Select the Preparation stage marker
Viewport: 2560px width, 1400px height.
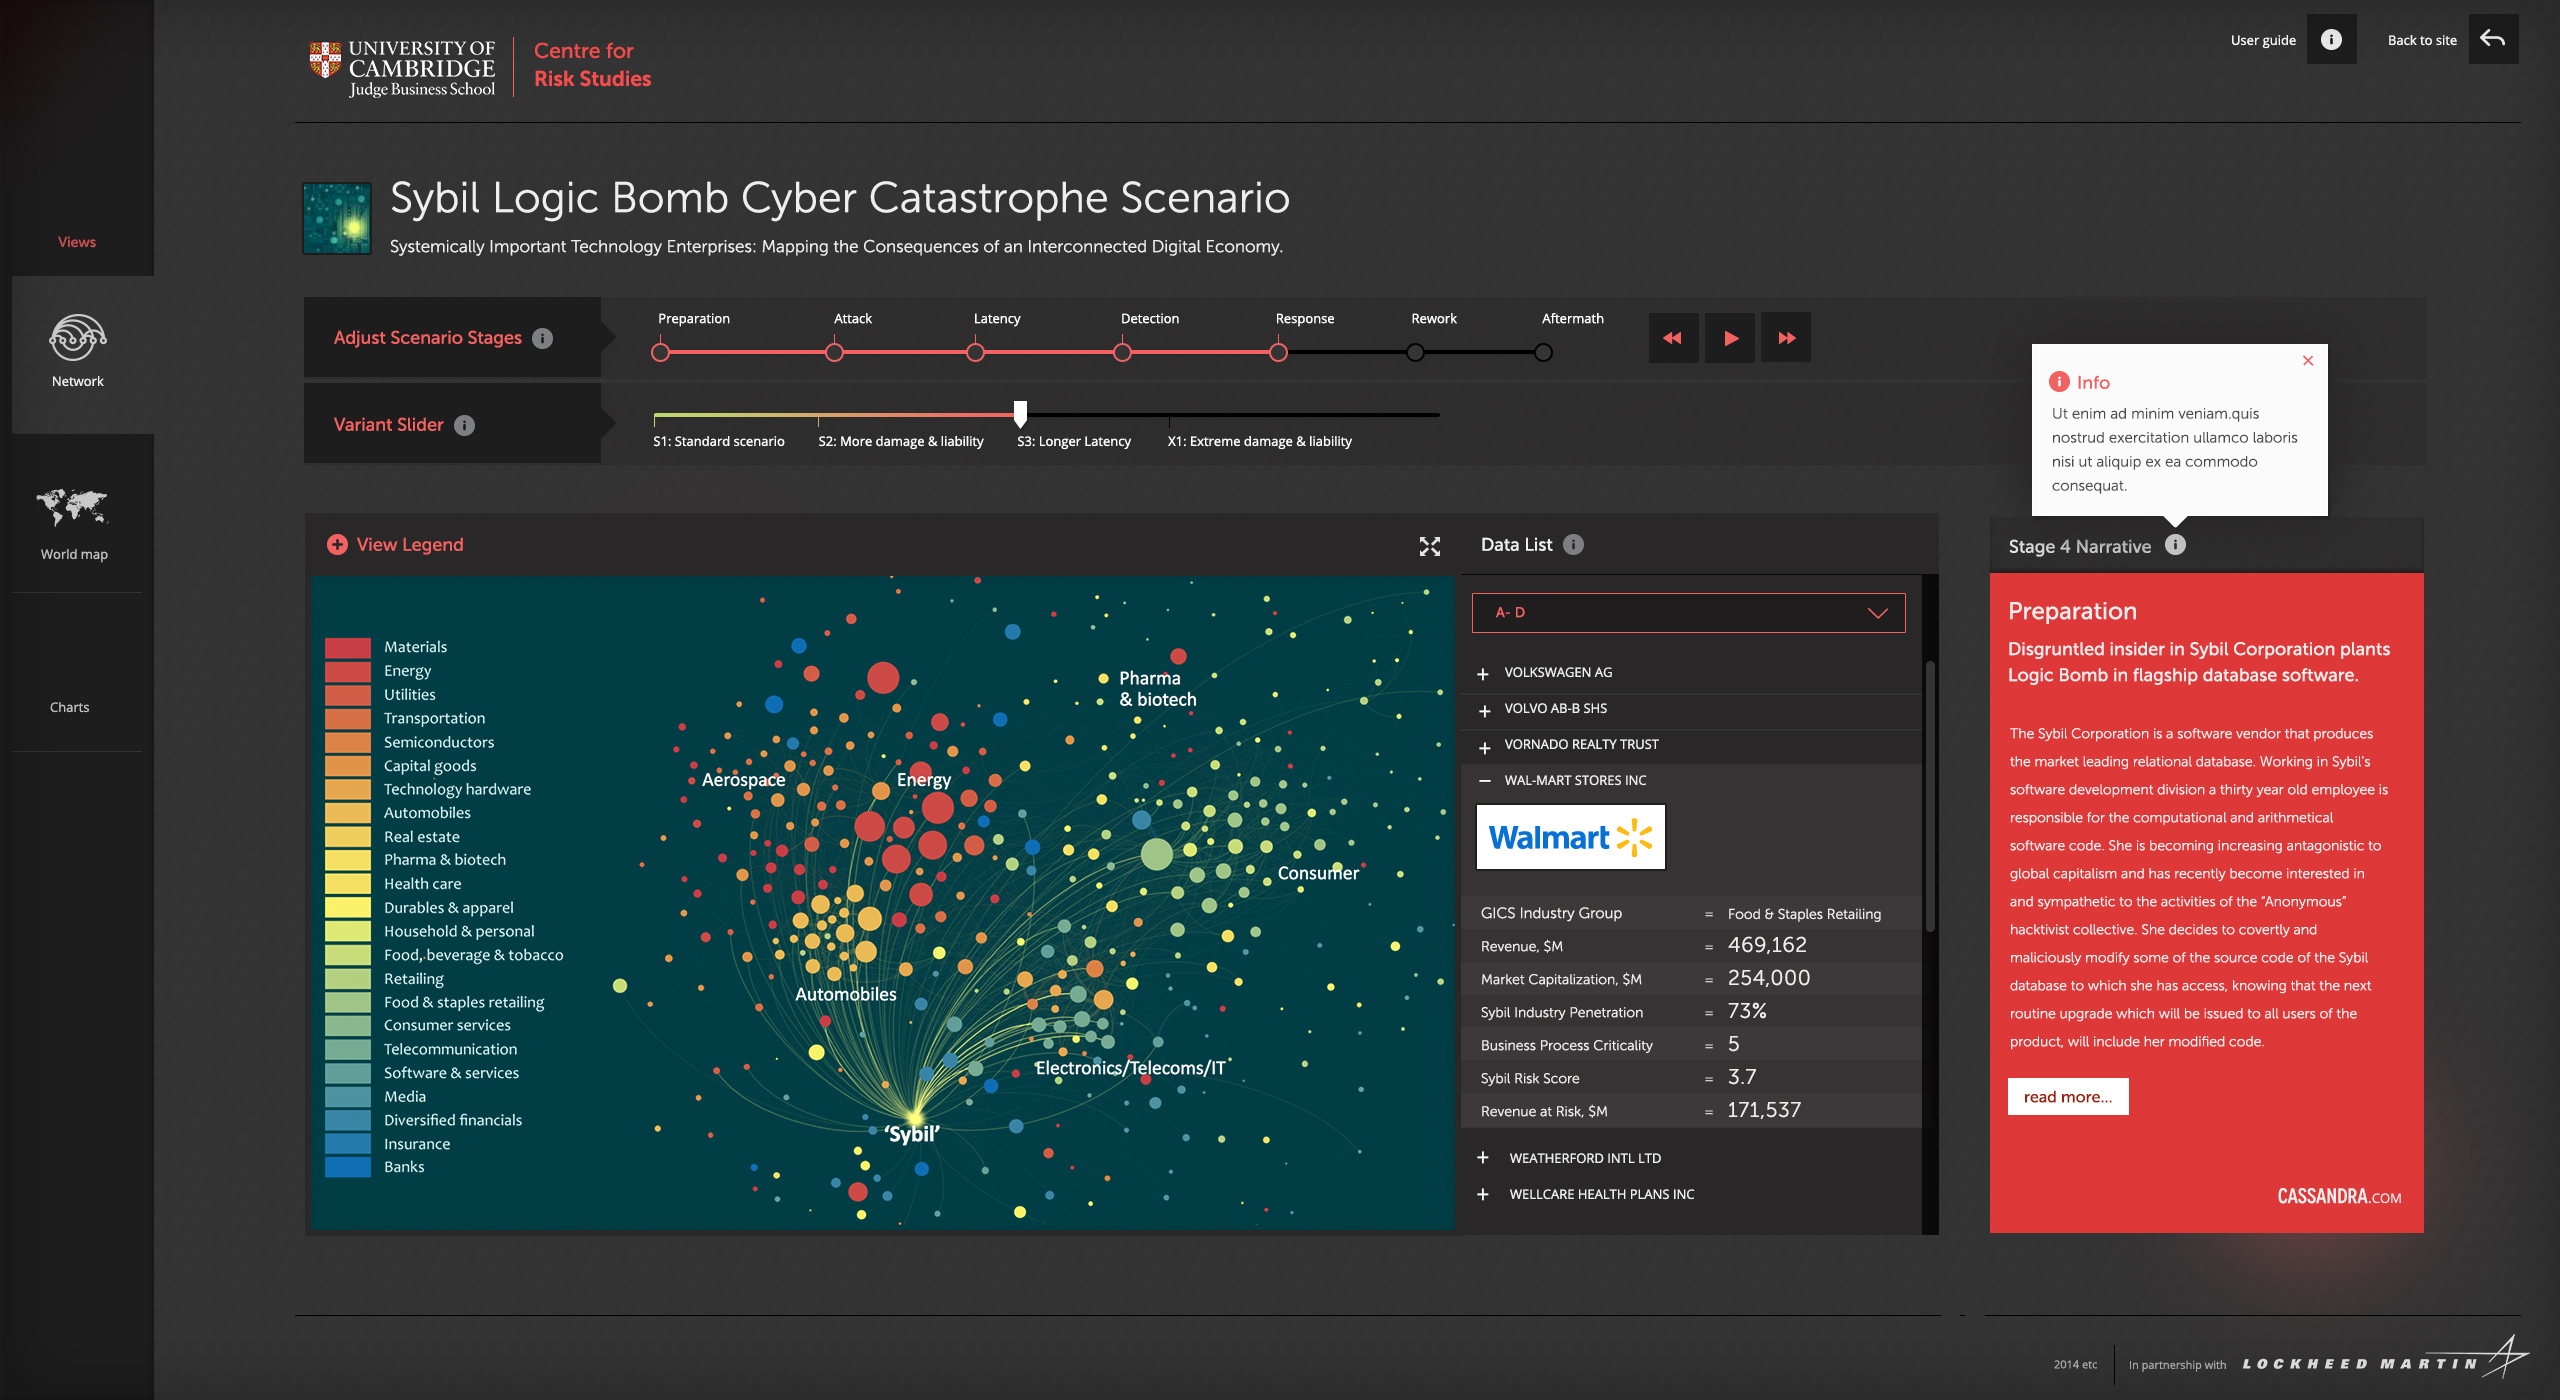(x=660, y=352)
